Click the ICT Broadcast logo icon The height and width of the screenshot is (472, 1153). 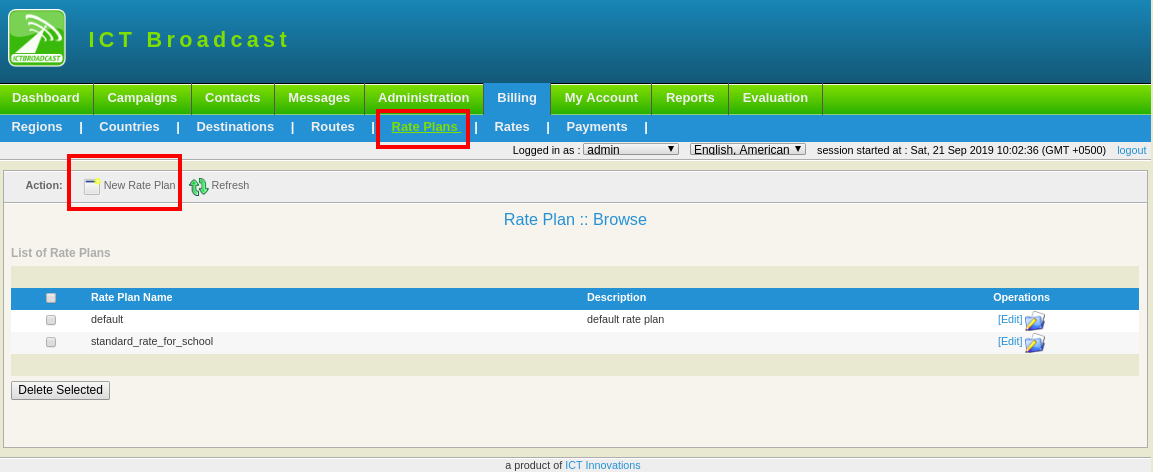click(x=37, y=37)
